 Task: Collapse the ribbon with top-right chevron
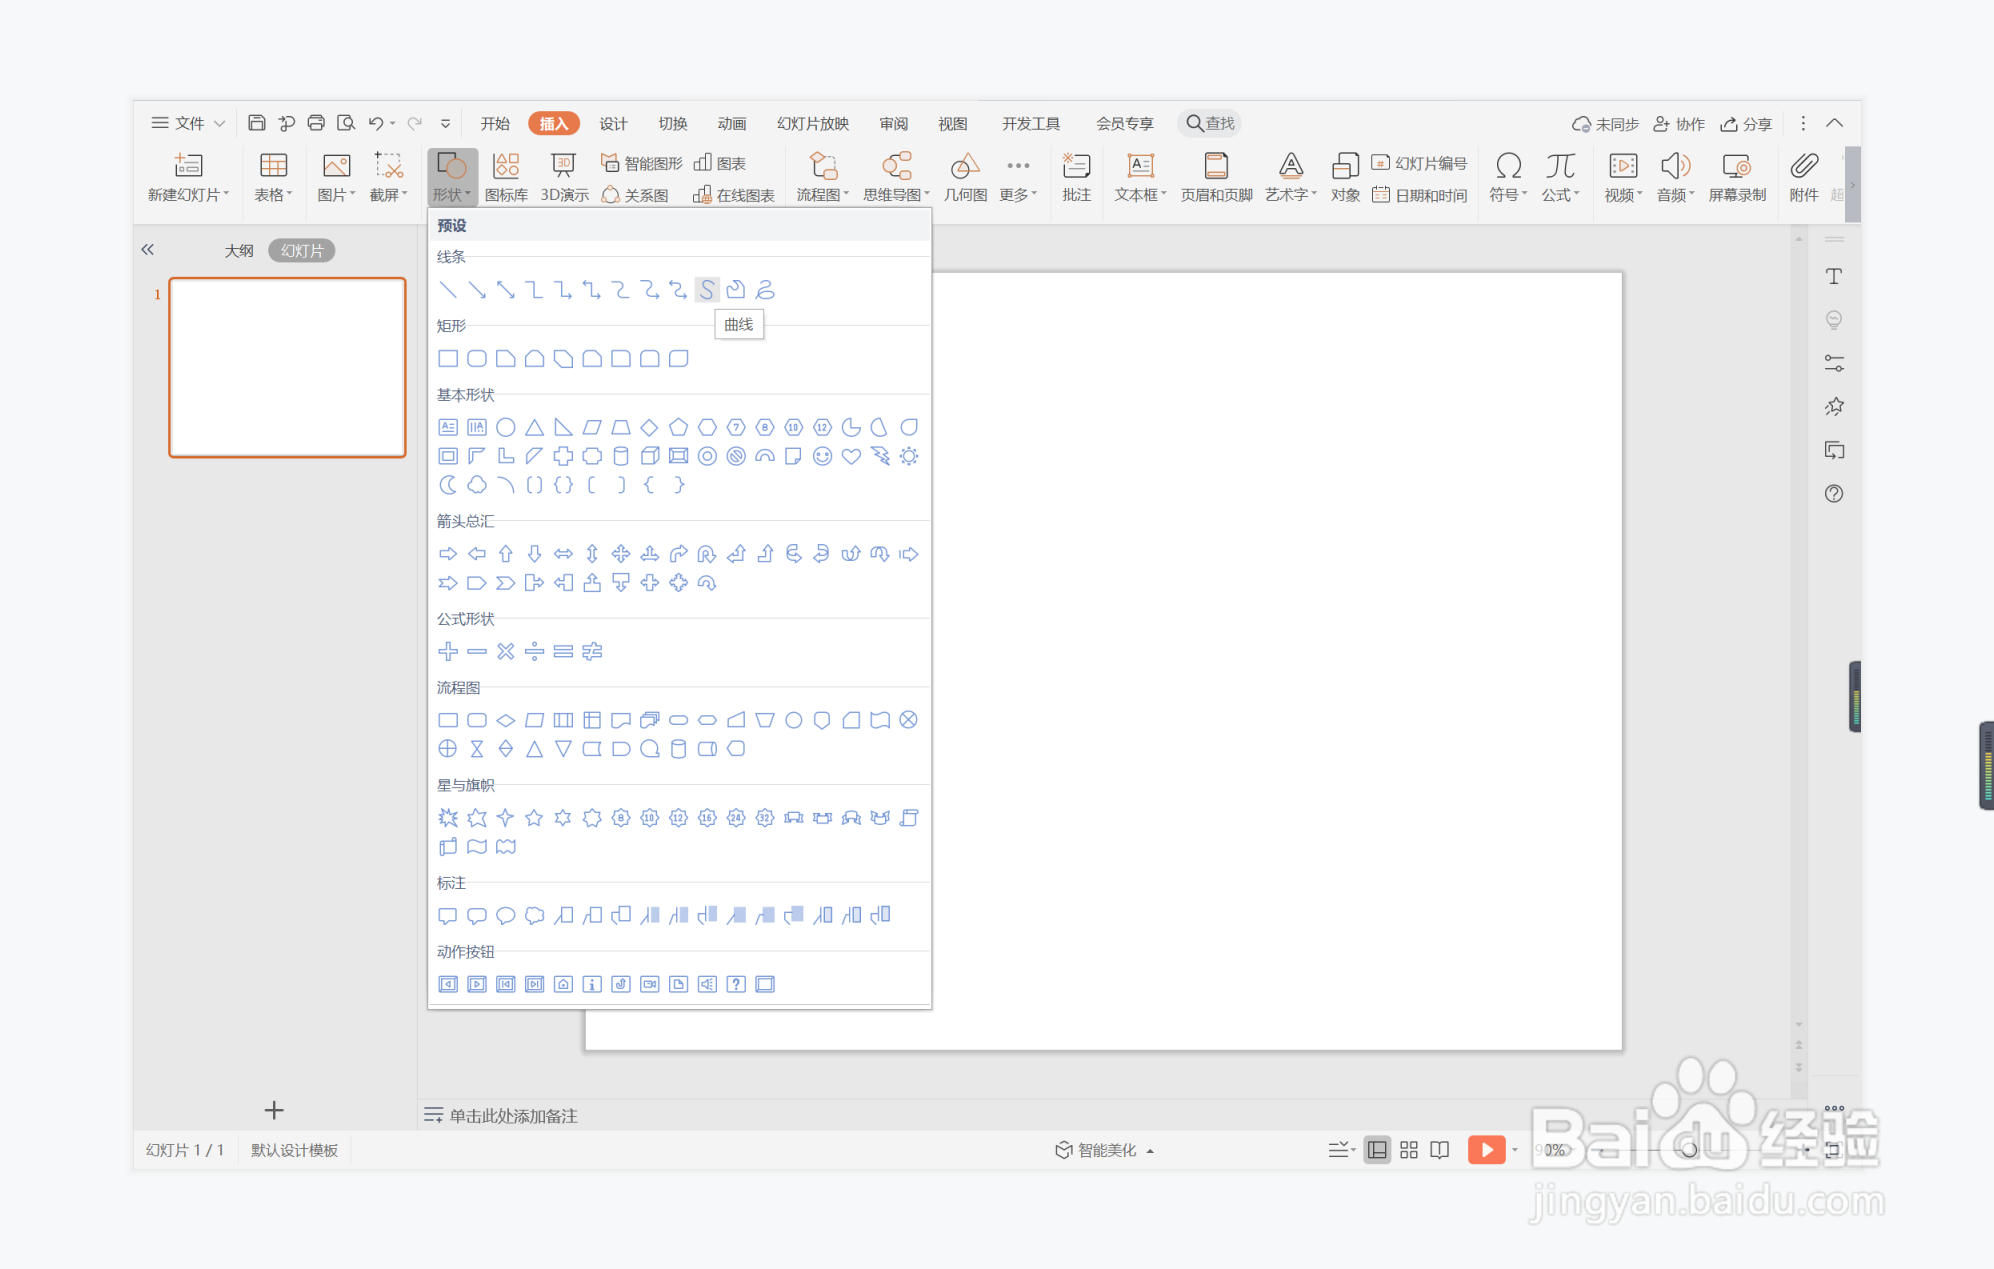(1834, 123)
